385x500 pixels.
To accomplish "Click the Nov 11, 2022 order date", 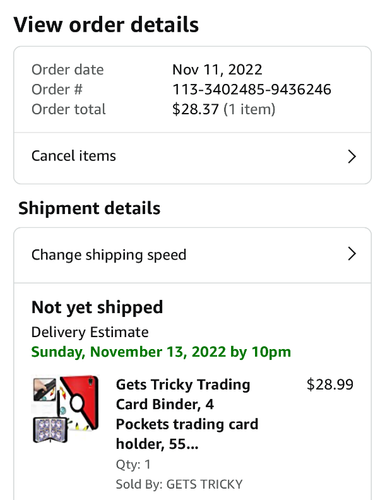I will 217,70.
